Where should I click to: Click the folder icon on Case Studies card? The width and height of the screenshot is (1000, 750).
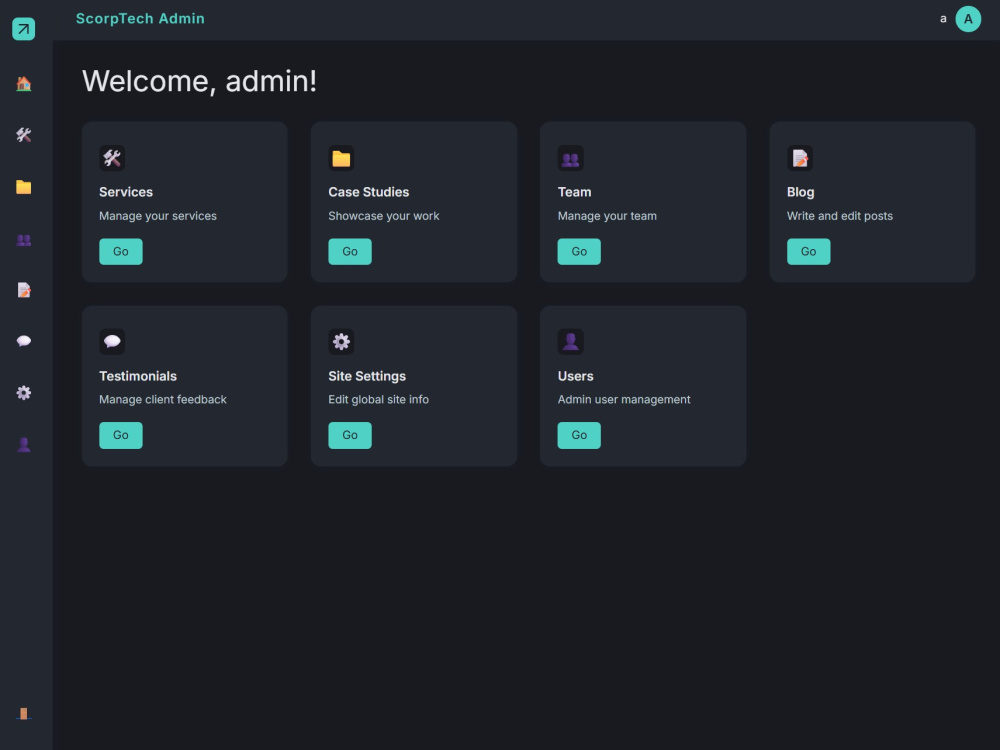(341, 158)
